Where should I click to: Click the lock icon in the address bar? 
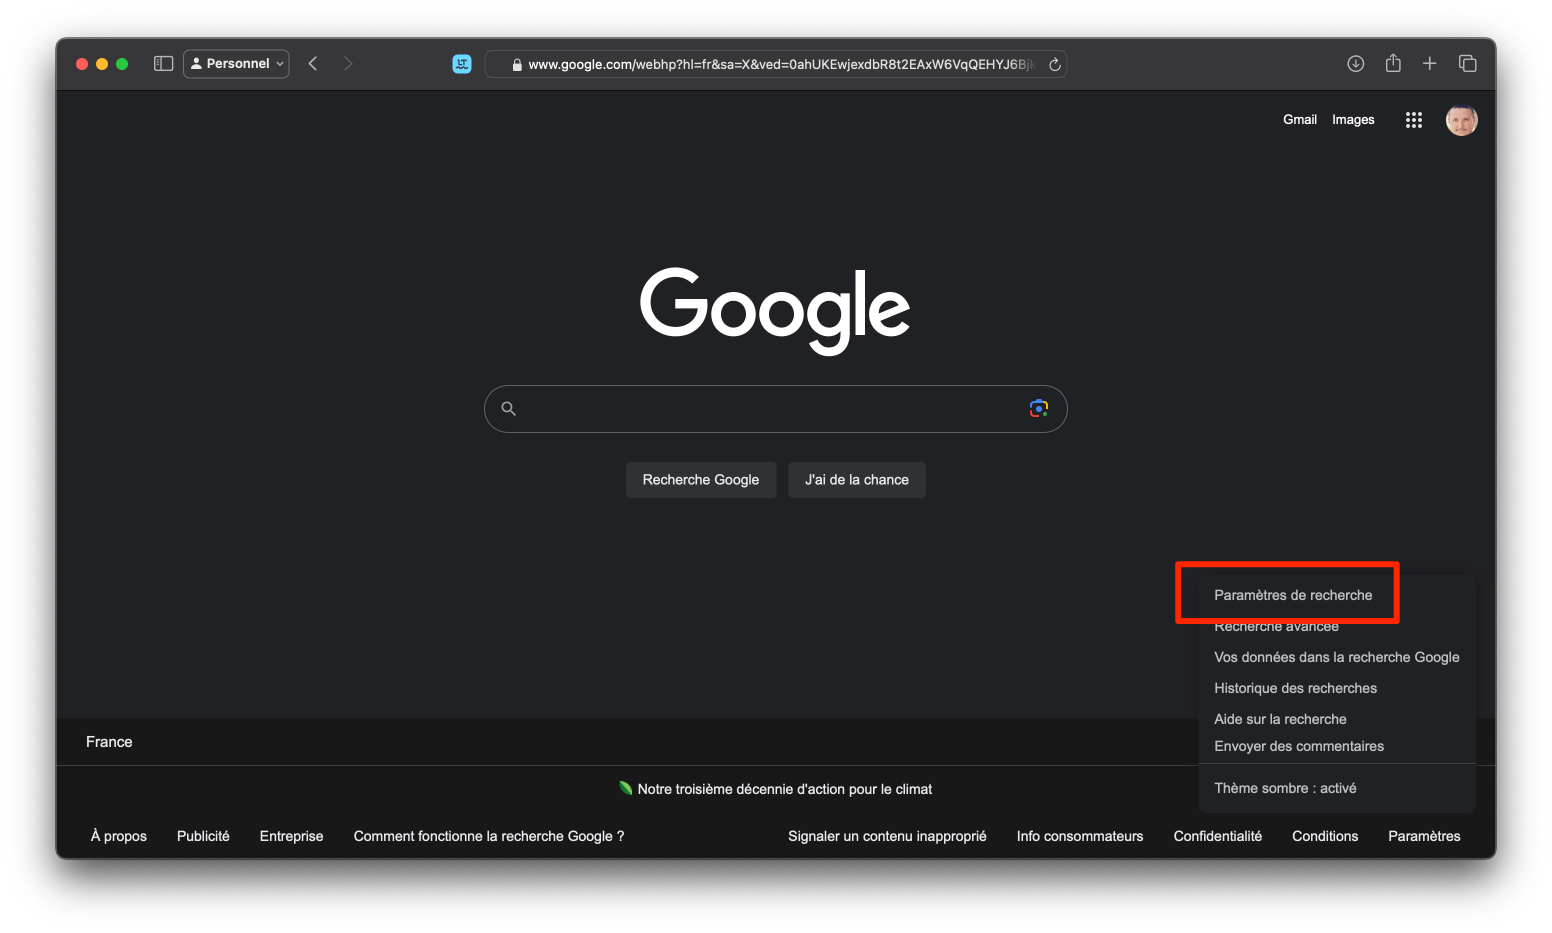click(517, 65)
